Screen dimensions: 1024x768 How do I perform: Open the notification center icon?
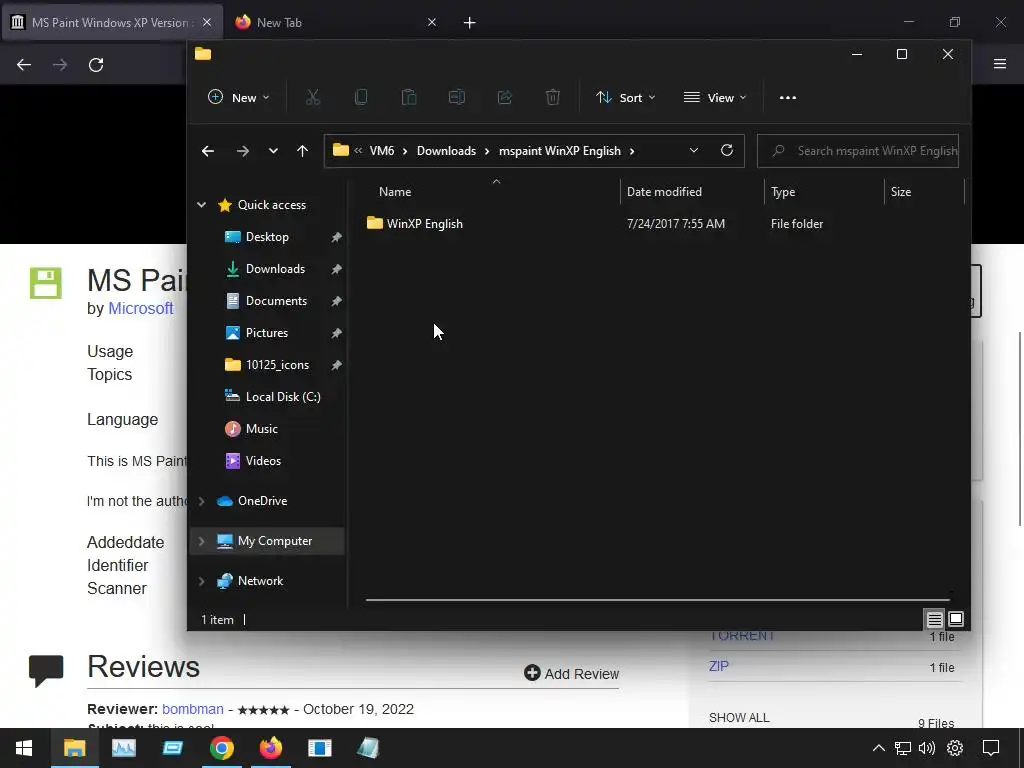click(991, 748)
